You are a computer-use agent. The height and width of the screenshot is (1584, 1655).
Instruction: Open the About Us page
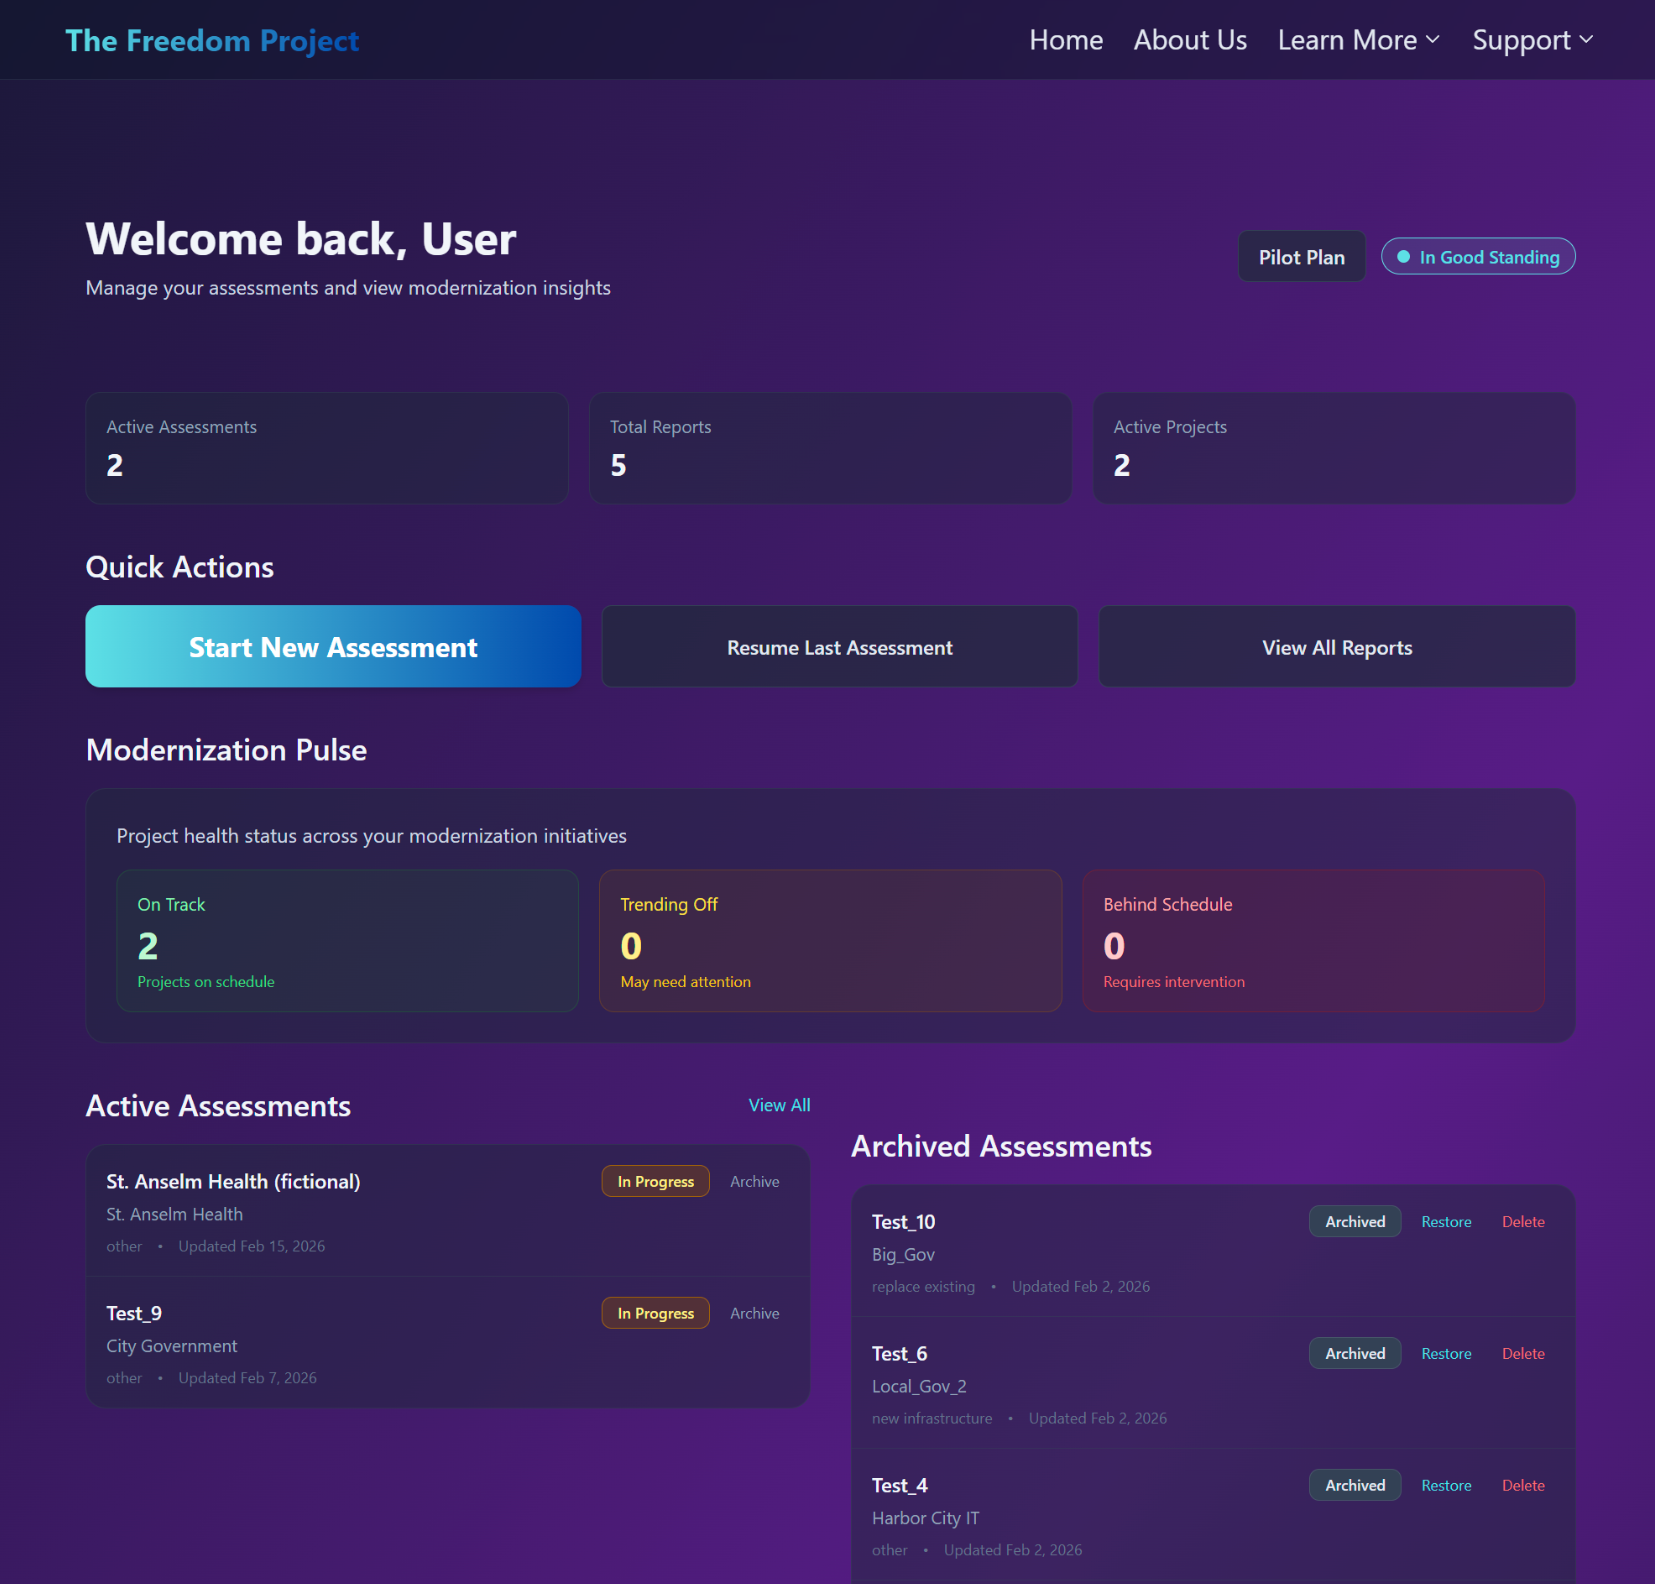click(x=1189, y=40)
